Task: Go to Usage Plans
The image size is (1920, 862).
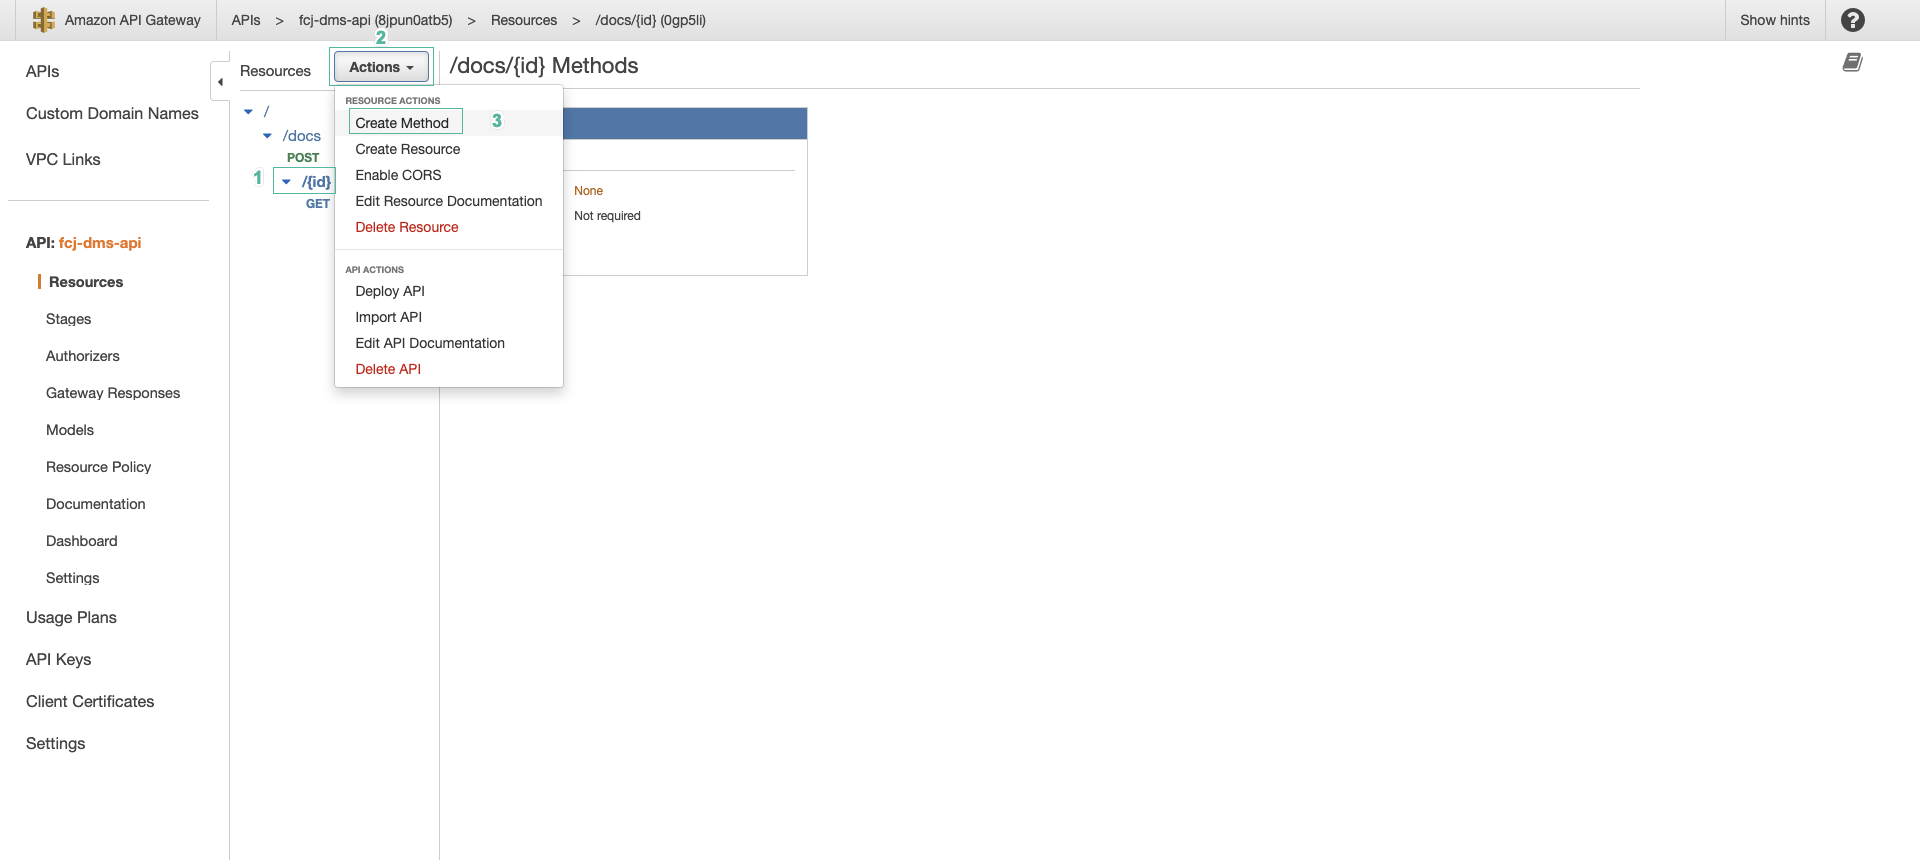Action: 71,617
